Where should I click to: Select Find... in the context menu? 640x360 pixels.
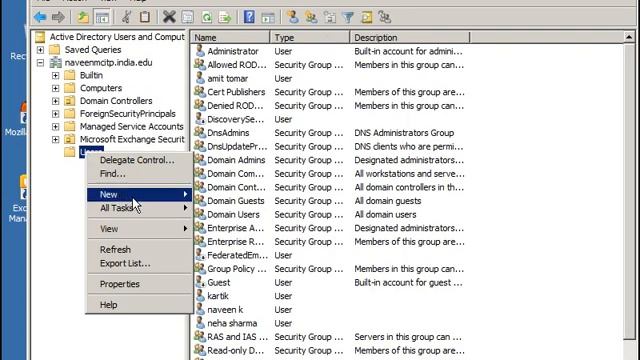pos(139,173)
